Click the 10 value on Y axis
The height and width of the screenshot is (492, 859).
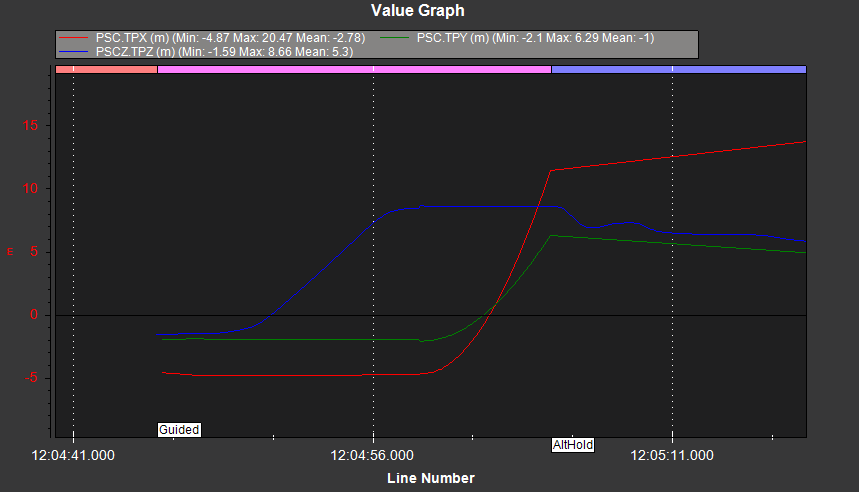coord(31,188)
